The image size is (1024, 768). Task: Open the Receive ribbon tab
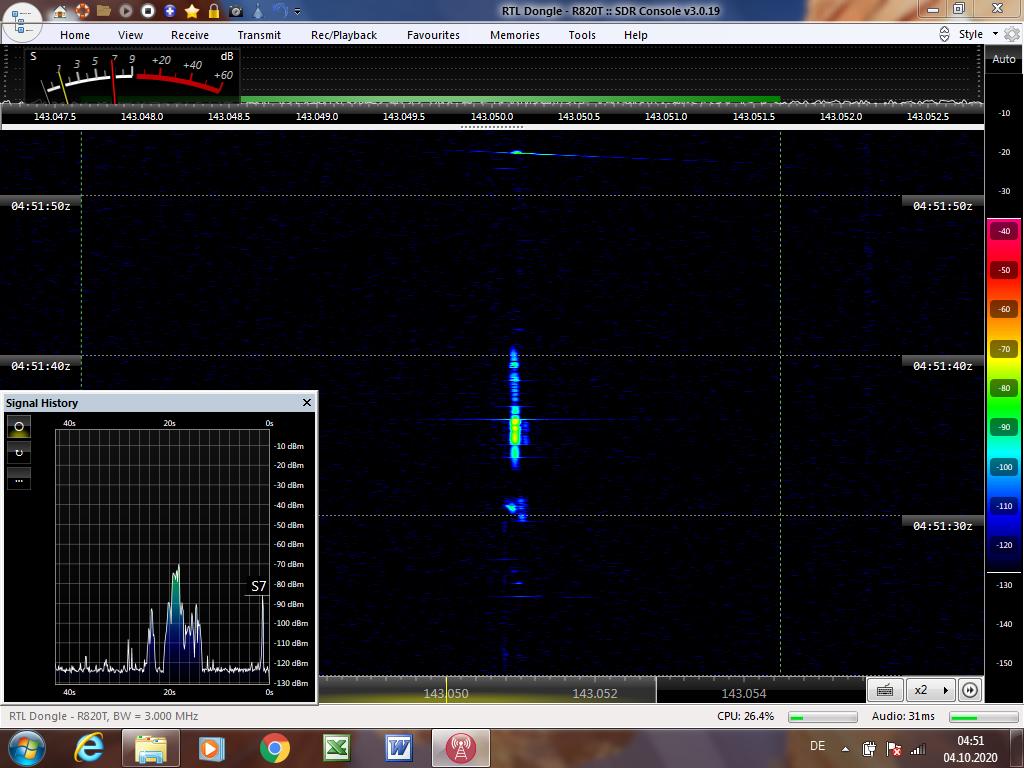(x=190, y=35)
